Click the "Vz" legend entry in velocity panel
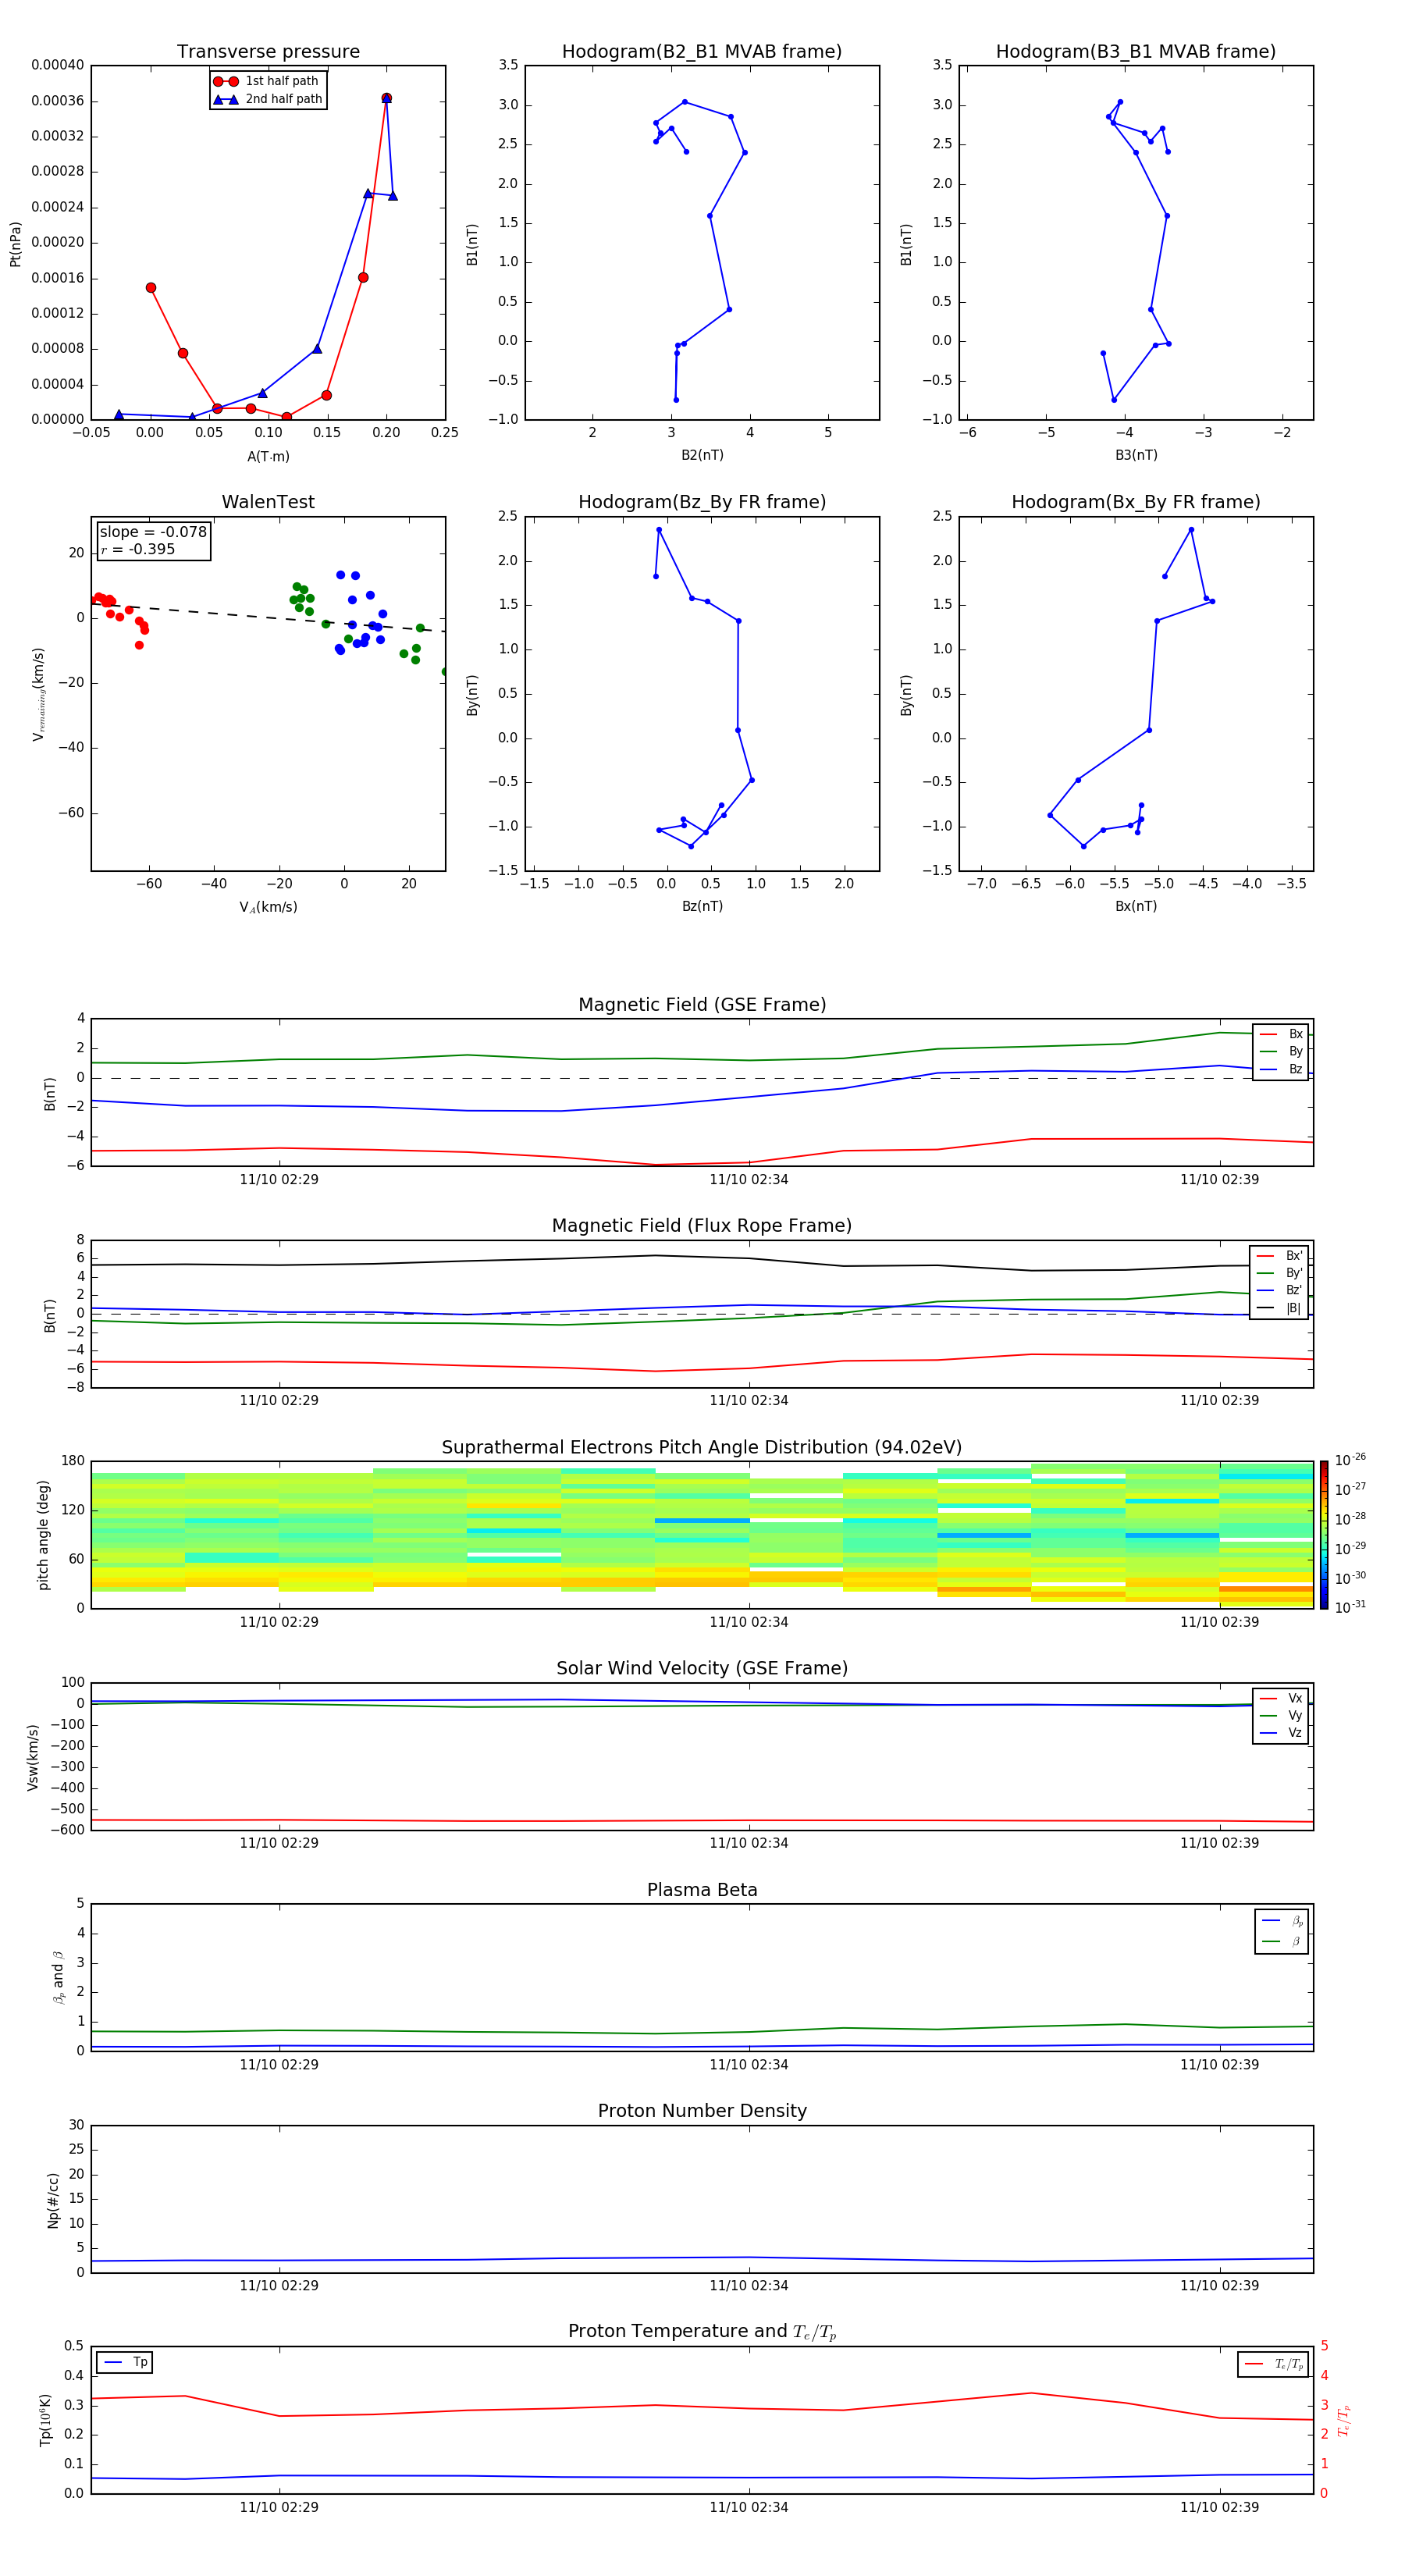Viewport: 1405px width, 2576px height. [1281, 1733]
